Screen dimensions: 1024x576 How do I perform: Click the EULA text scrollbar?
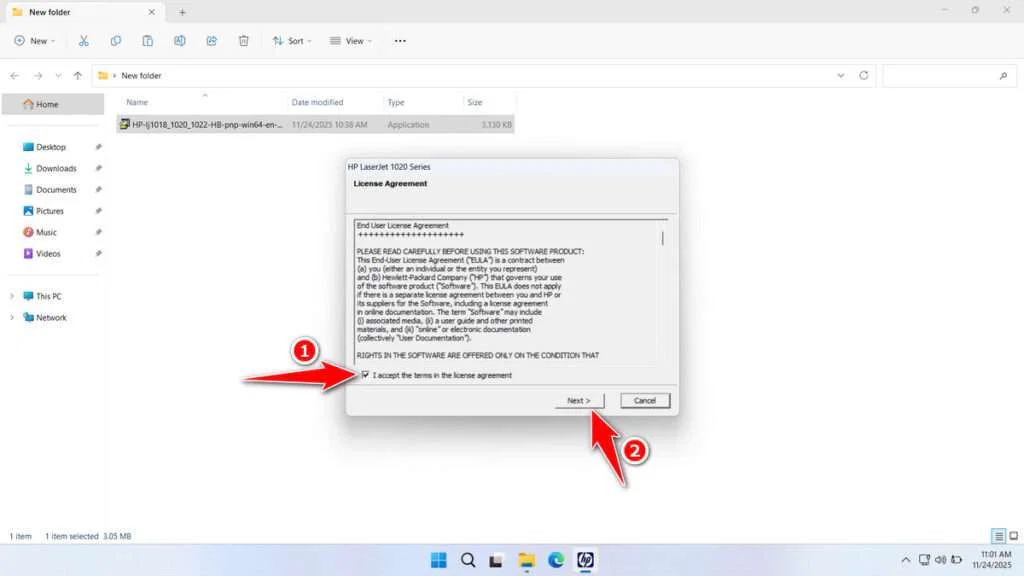coord(661,237)
